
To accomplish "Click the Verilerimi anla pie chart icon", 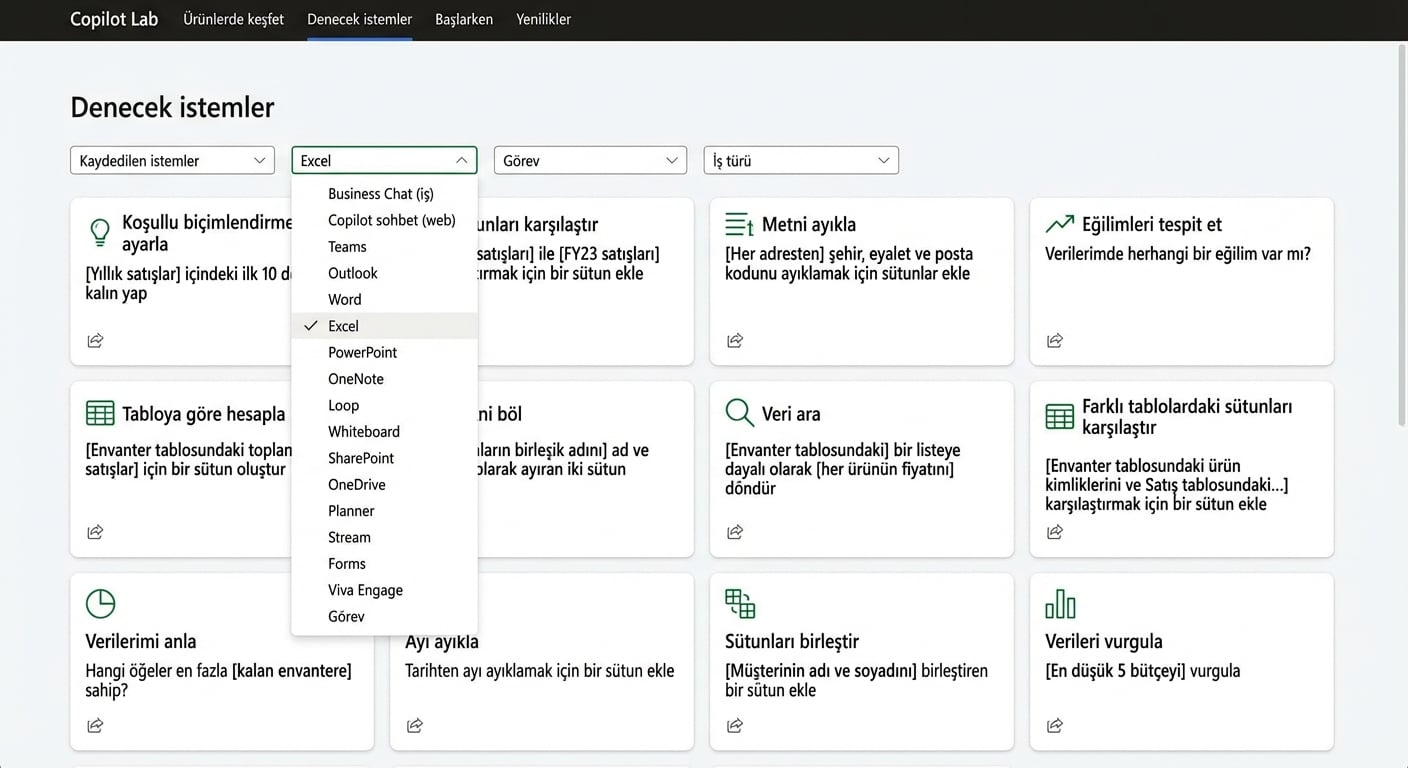I will [x=100, y=604].
